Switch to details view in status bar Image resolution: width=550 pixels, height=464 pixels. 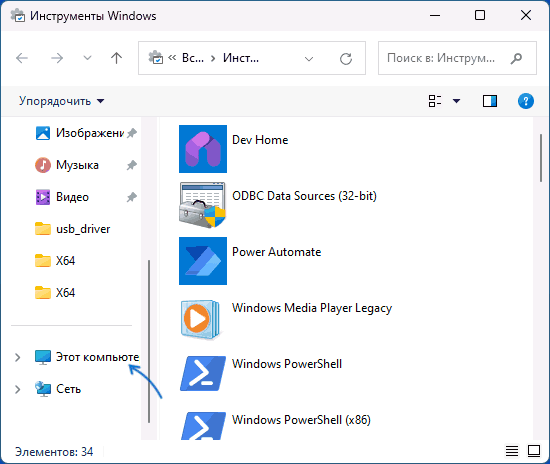(x=512, y=451)
